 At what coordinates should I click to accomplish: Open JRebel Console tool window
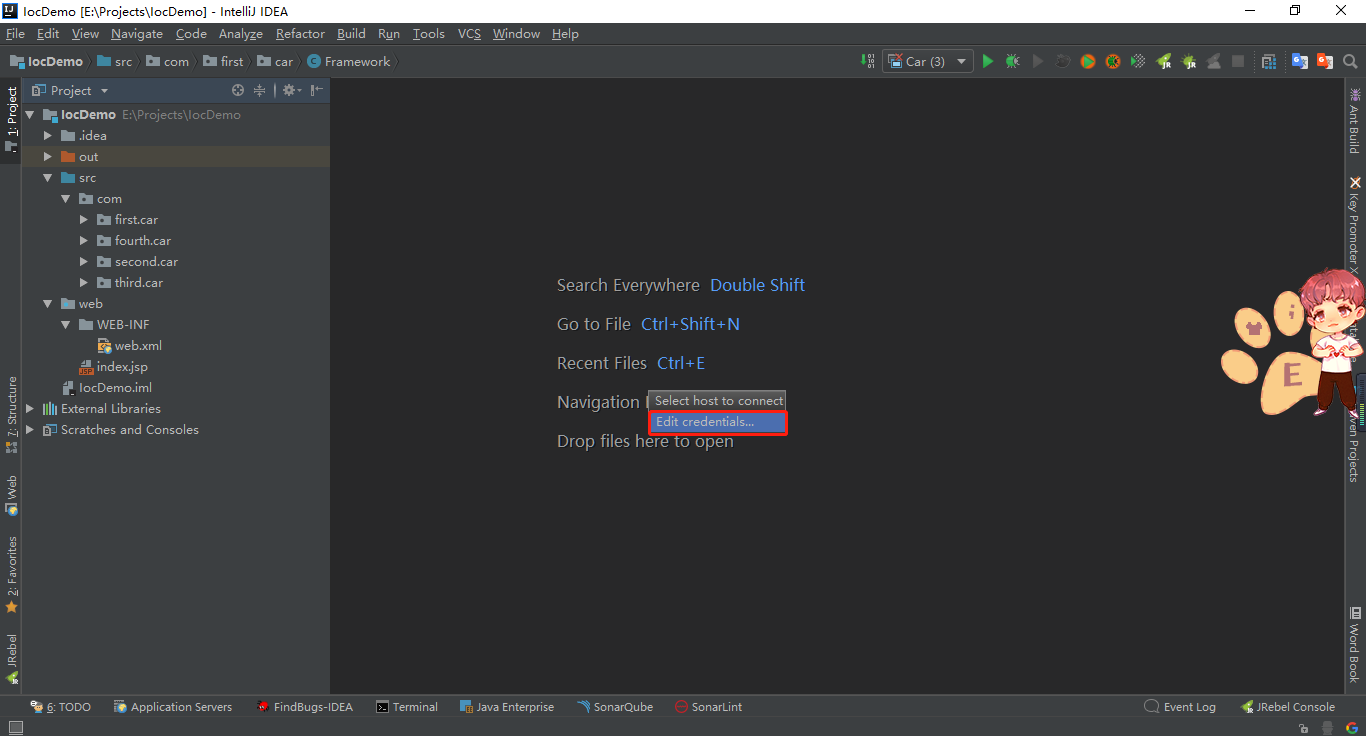click(1288, 707)
